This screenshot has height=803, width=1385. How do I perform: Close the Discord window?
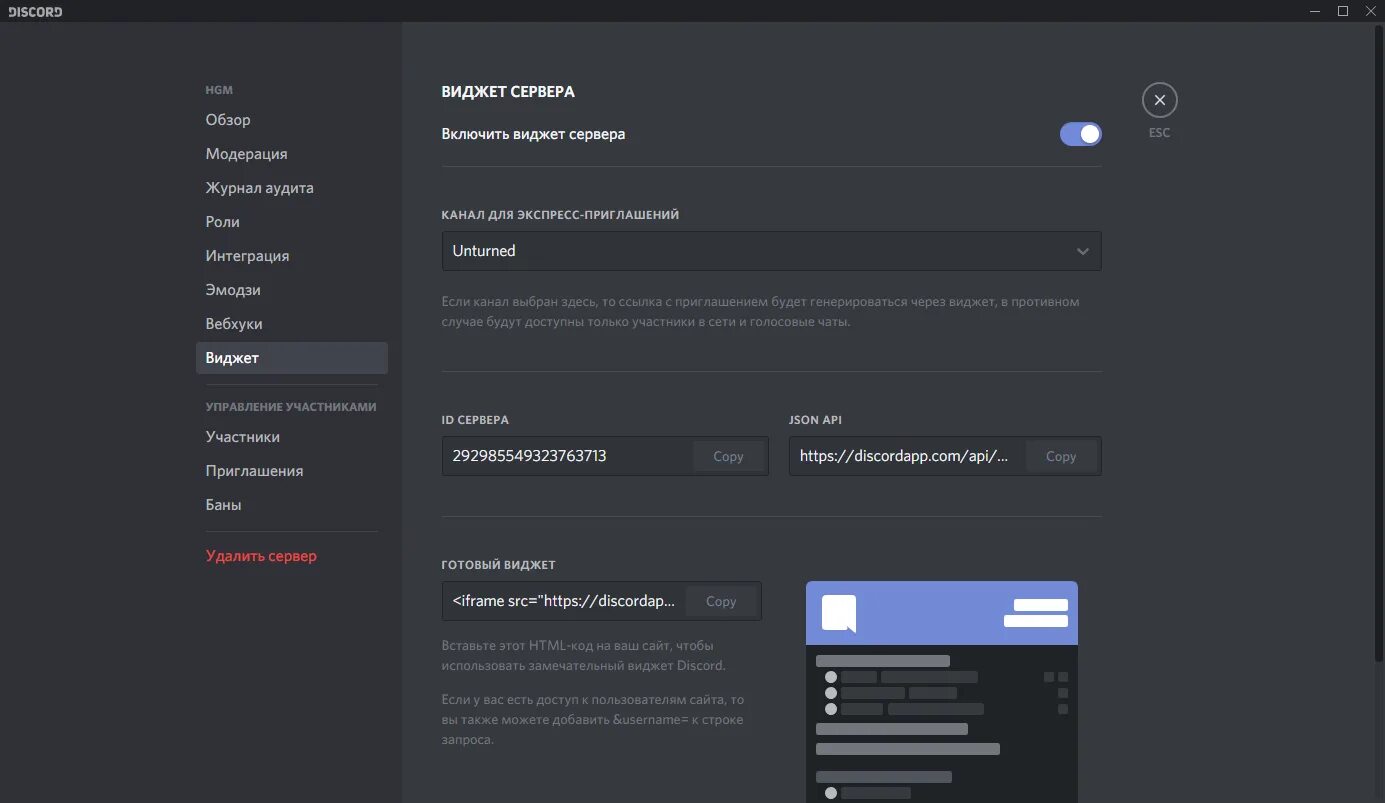(1370, 11)
